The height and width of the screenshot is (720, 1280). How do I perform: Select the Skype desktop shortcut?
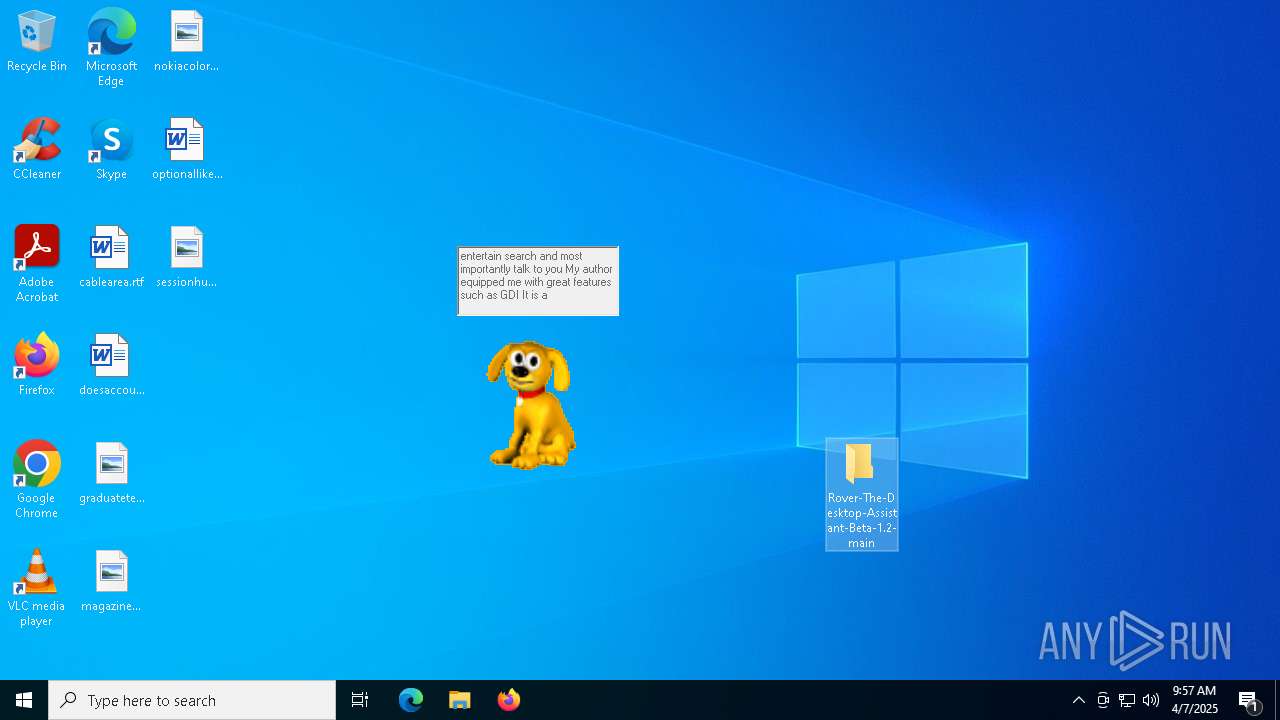coord(111,150)
